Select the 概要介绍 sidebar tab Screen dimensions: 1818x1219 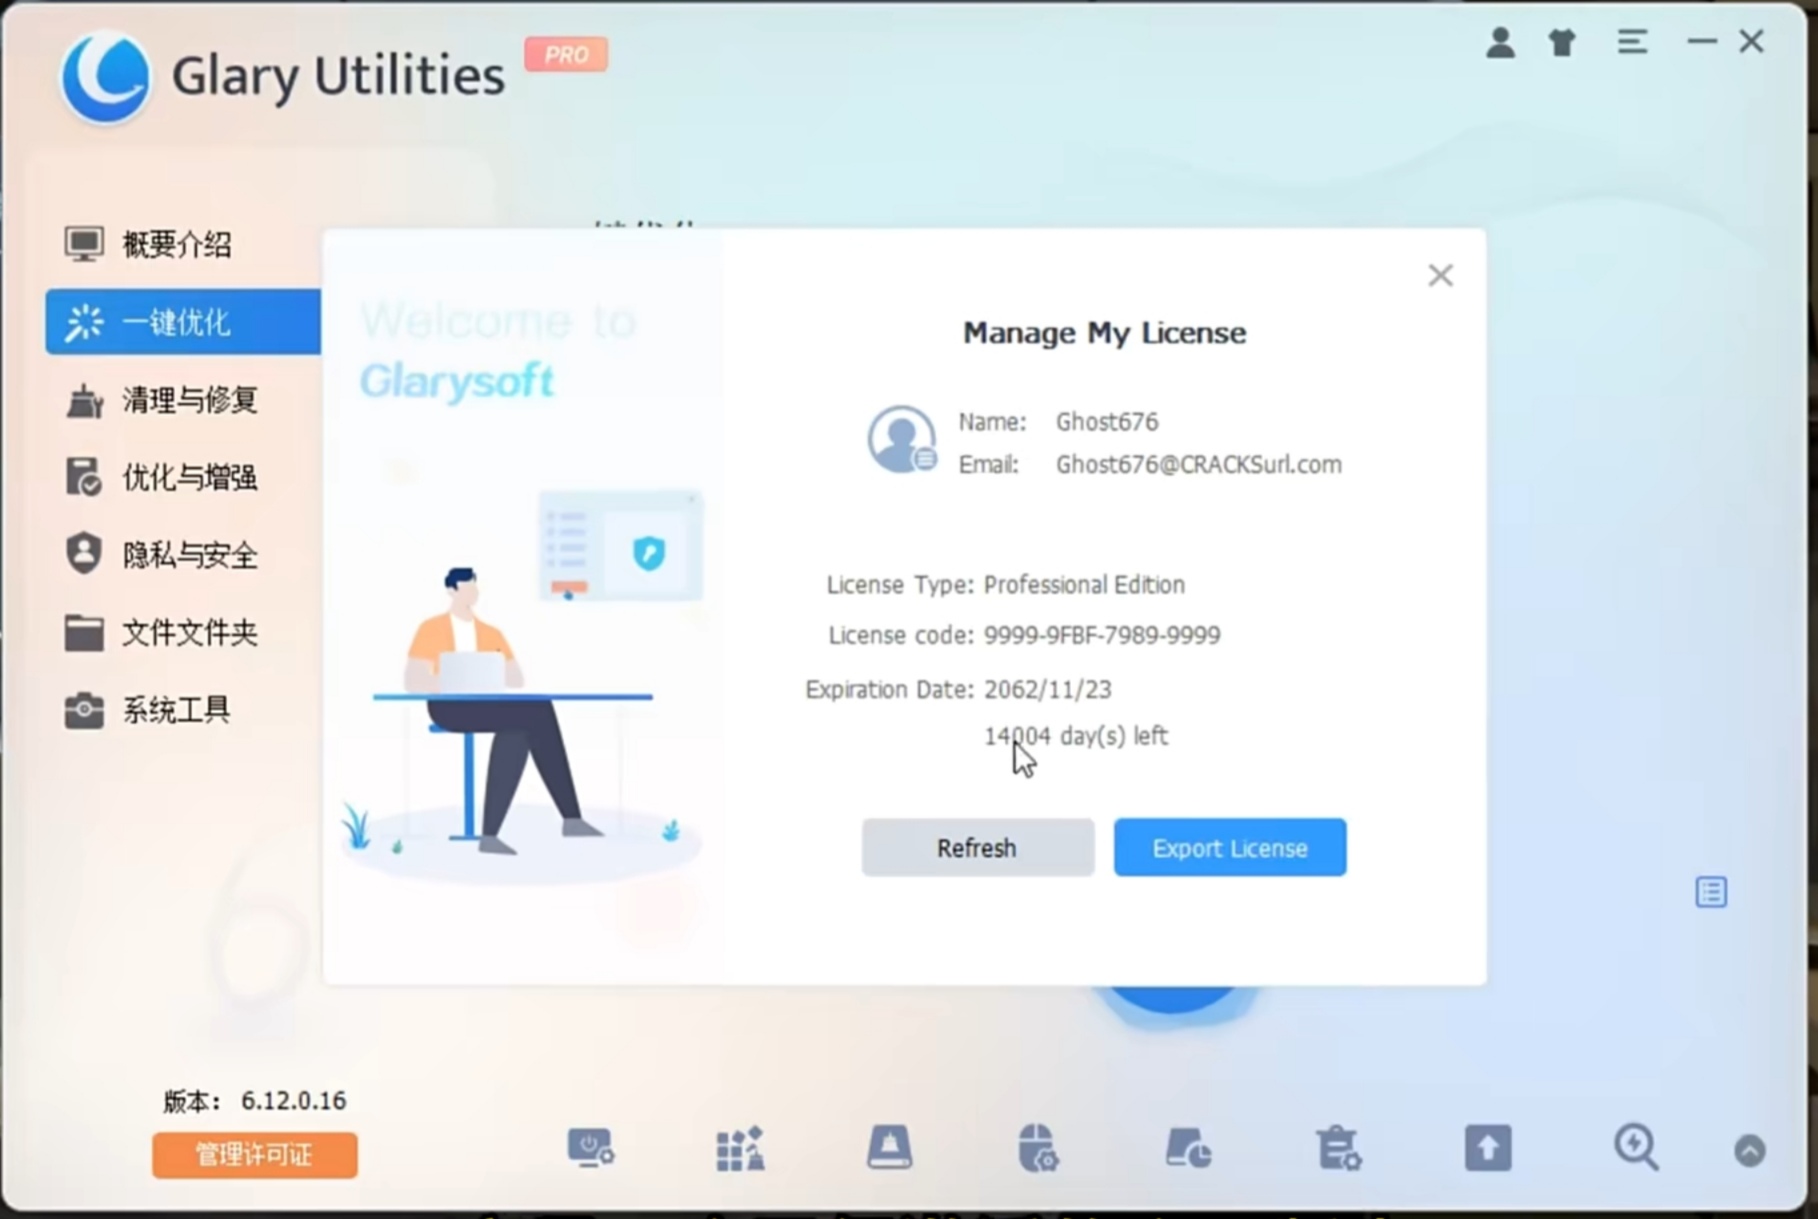coord(177,244)
